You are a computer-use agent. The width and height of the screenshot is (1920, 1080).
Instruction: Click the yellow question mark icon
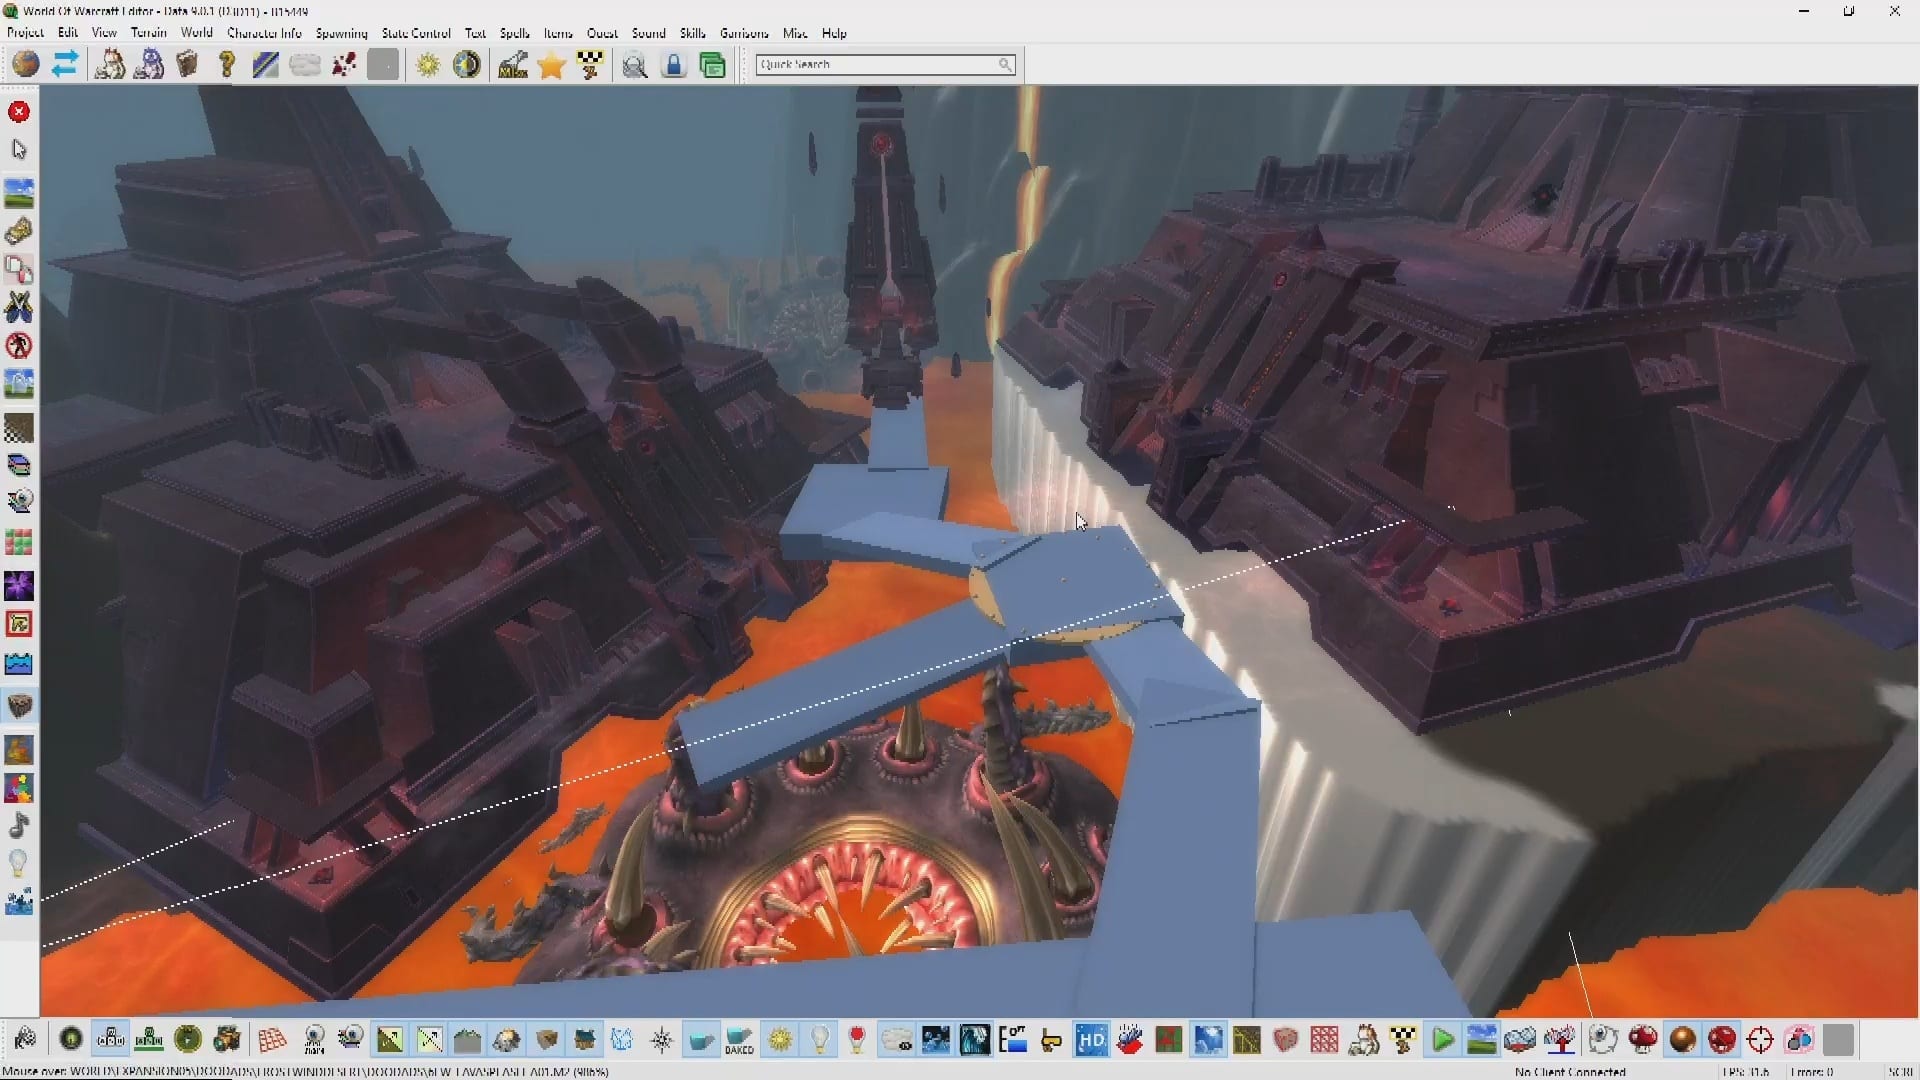click(x=227, y=65)
